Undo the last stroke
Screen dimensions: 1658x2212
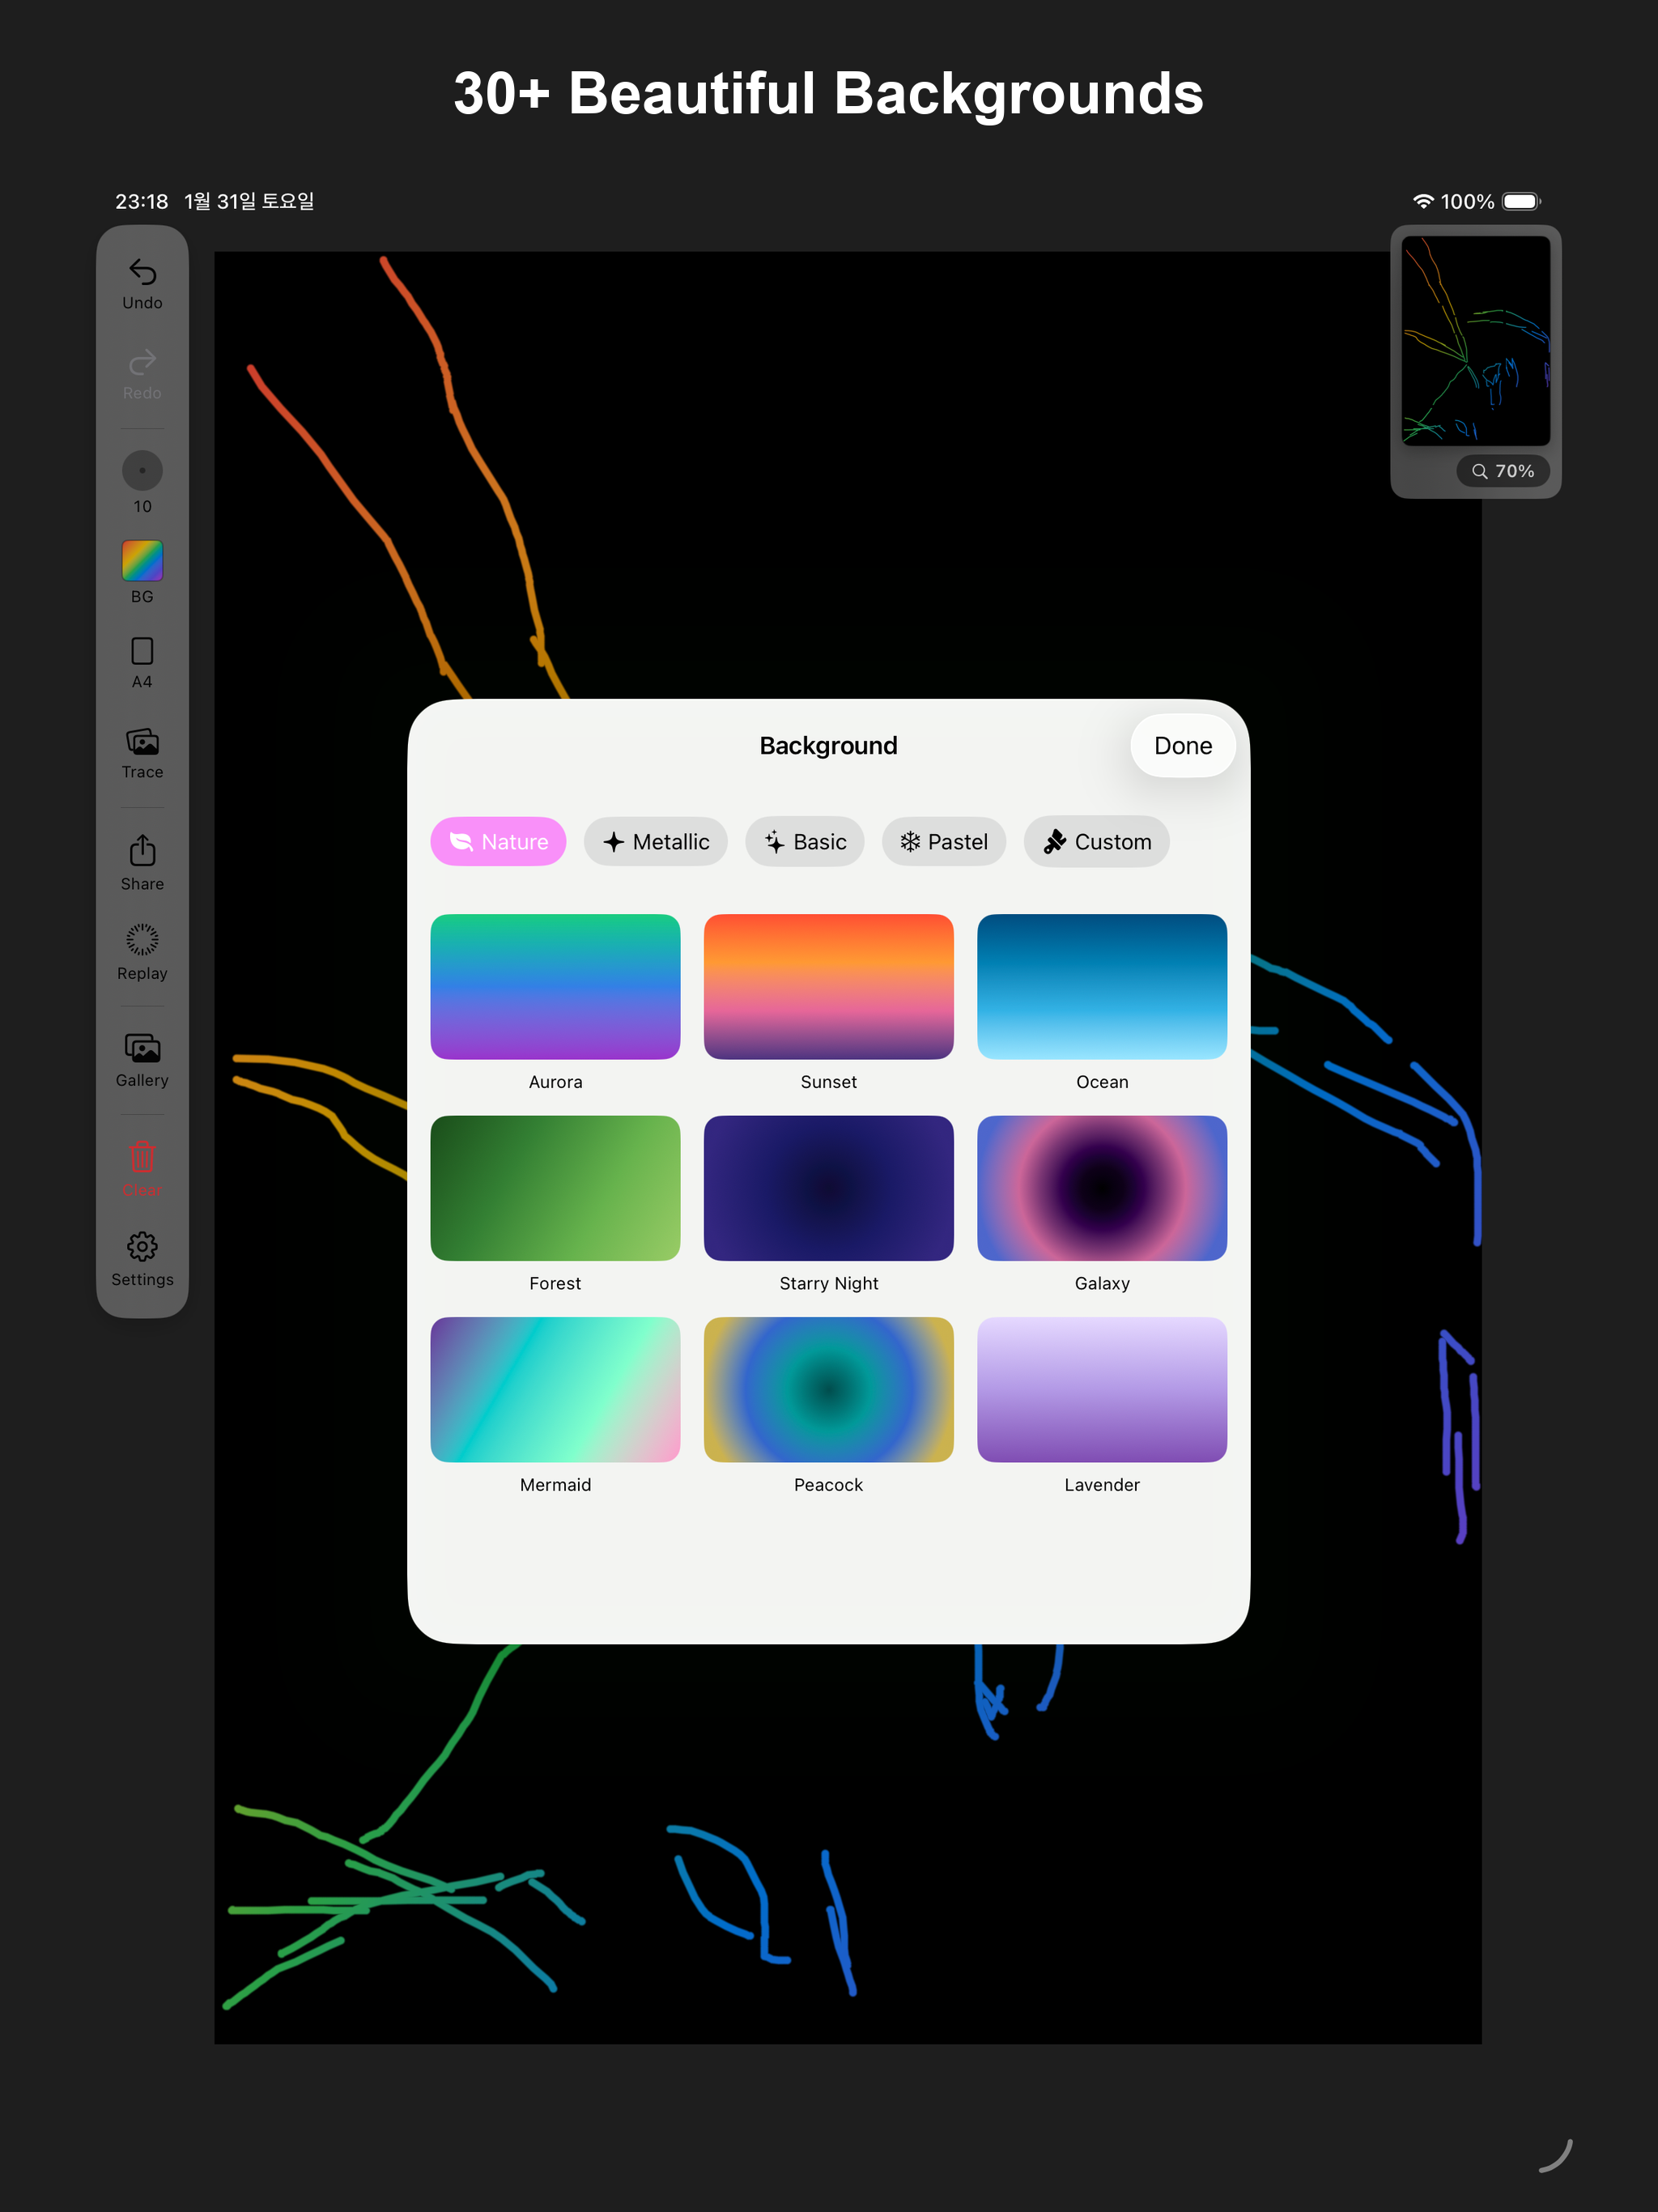click(142, 284)
